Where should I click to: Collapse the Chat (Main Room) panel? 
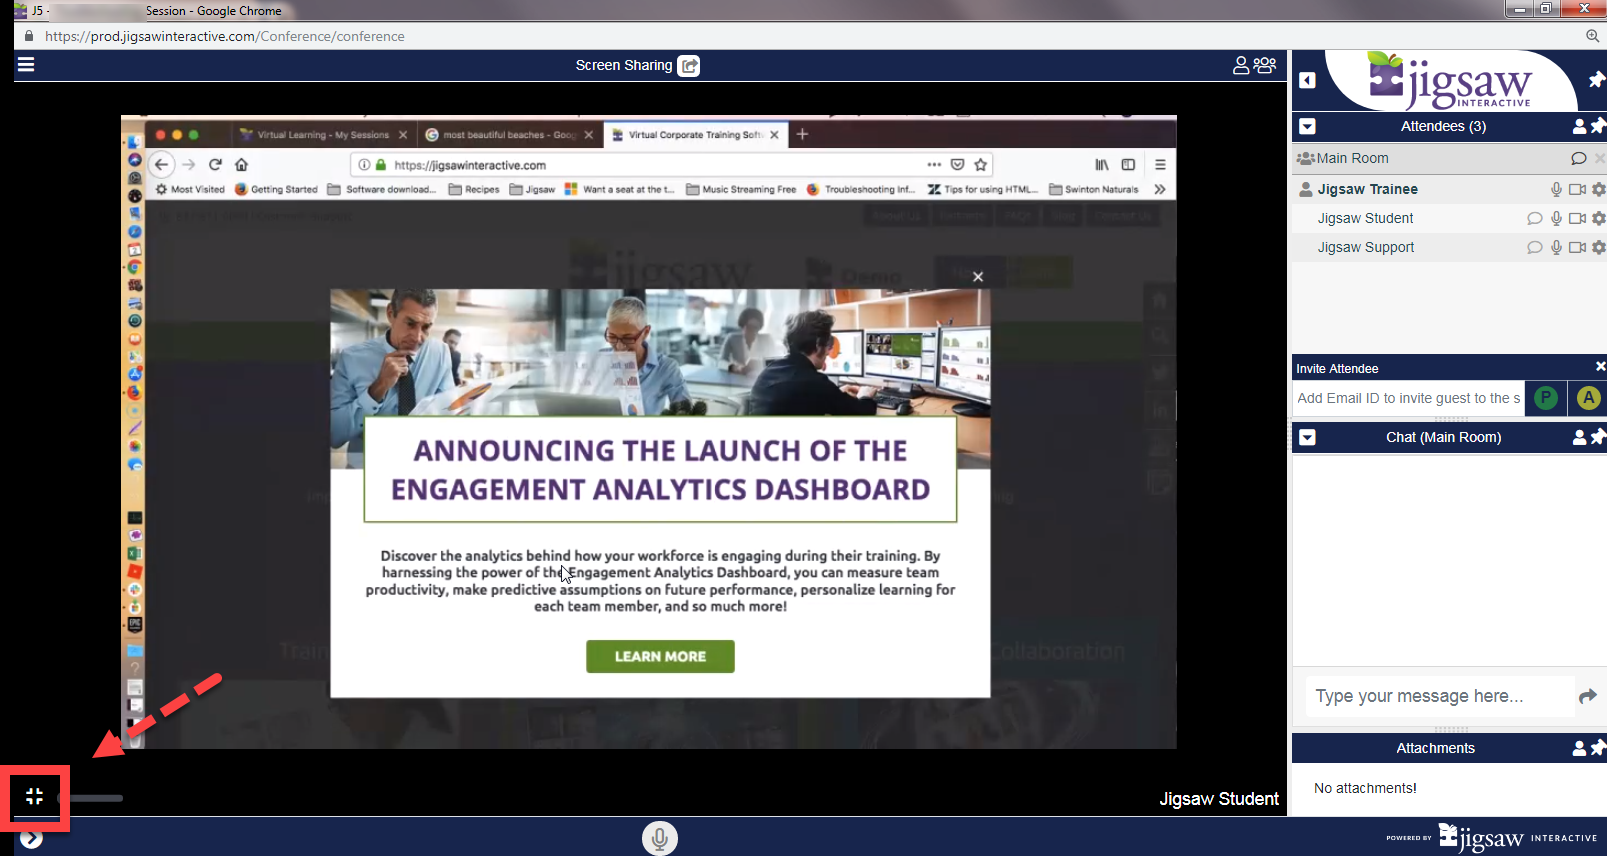(1307, 437)
